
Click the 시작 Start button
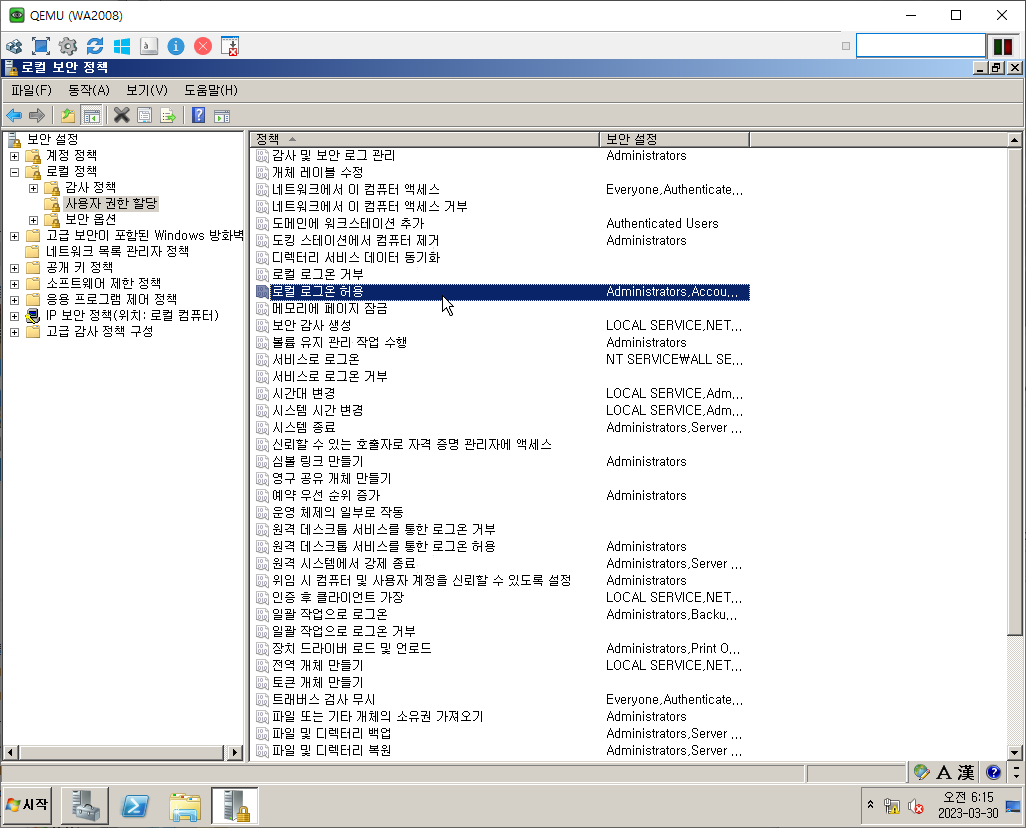[27, 805]
